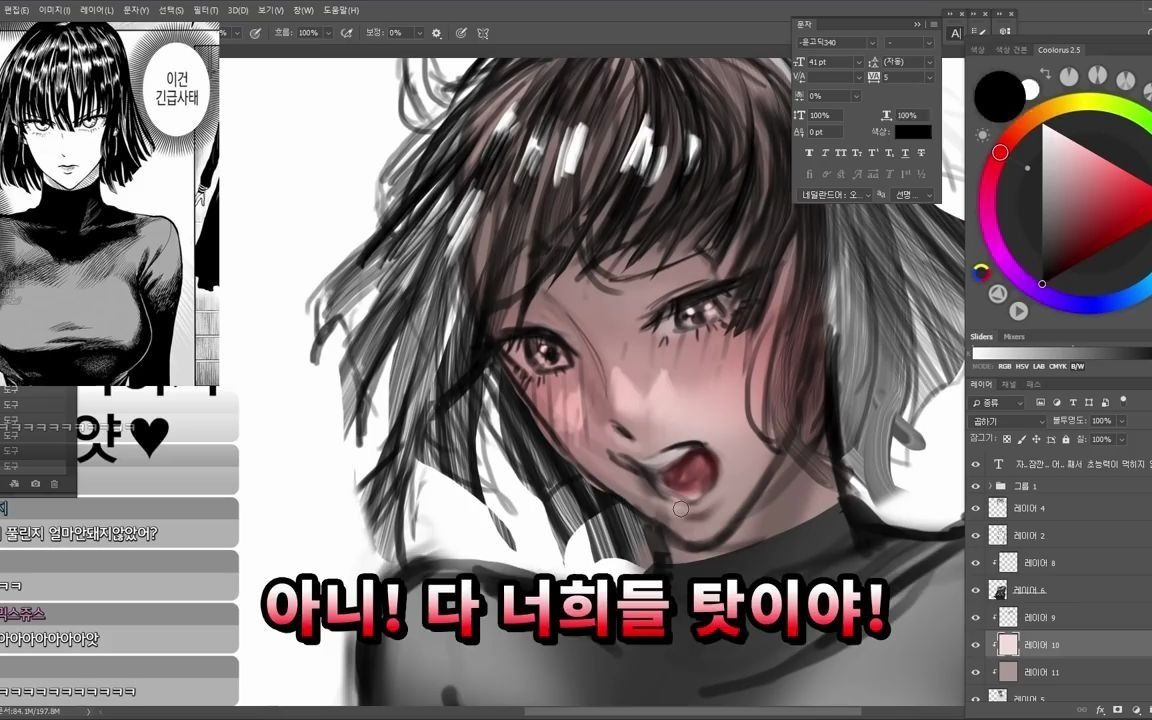Click the black foreground color circle in Coolorus

pyautogui.click(x=999, y=96)
